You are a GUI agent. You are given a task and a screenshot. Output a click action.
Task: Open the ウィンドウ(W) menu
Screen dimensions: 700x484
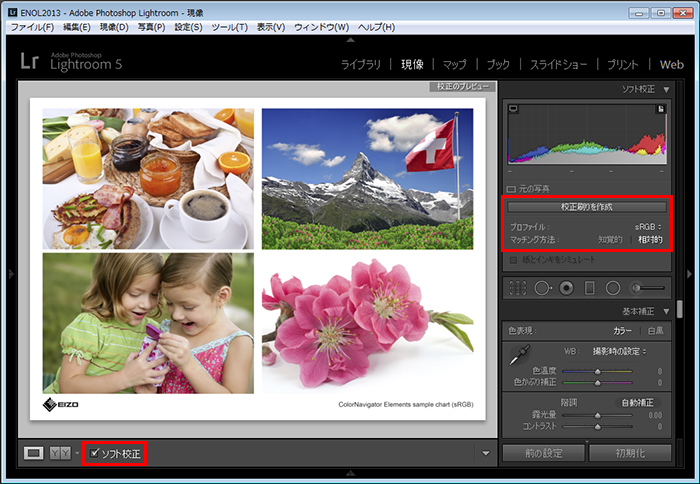(x=321, y=27)
